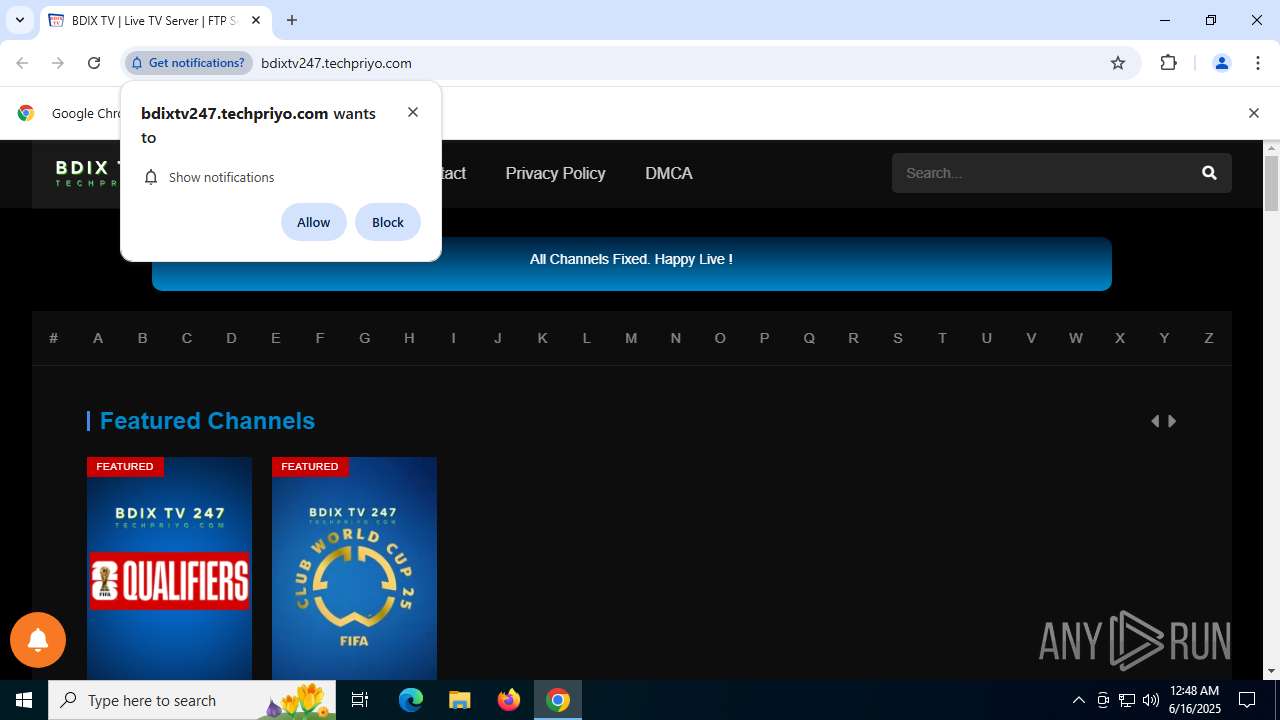The image size is (1280, 720).
Task: Click the search magnifier icon
Action: click(1209, 173)
